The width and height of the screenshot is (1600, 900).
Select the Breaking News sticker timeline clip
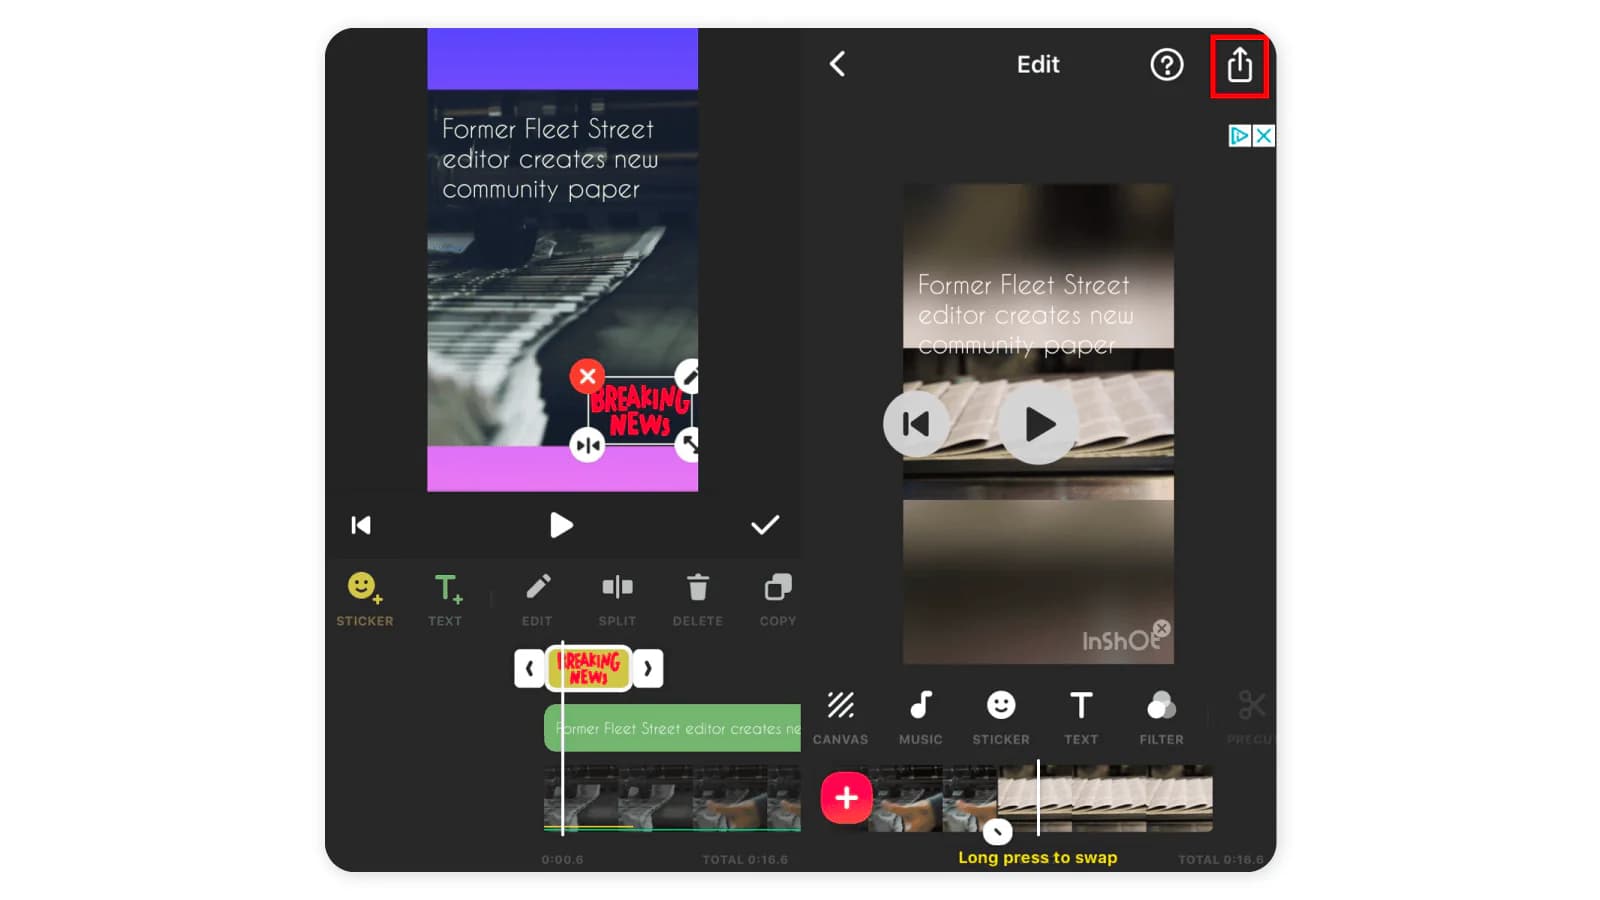[x=589, y=668]
